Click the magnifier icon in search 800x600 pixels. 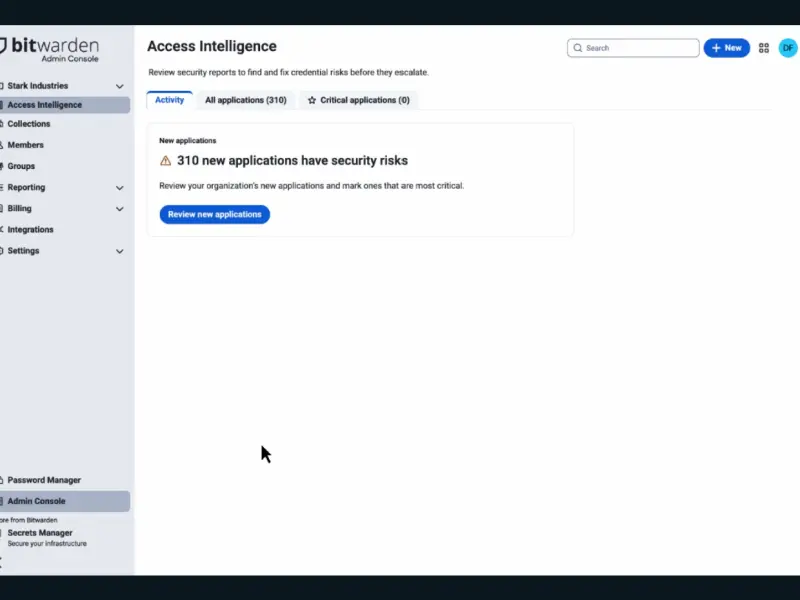click(x=578, y=48)
